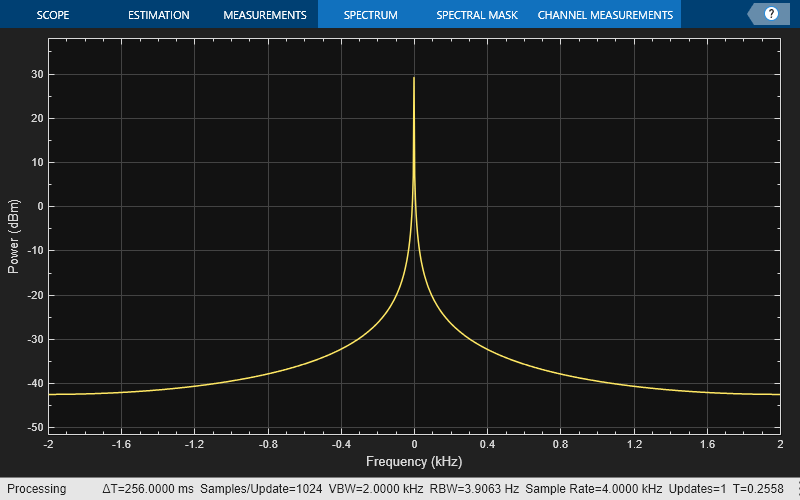Viewport: 800px width, 500px height.
Task: Click the 0 tick on the frequency axis
Action: tap(414, 444)
